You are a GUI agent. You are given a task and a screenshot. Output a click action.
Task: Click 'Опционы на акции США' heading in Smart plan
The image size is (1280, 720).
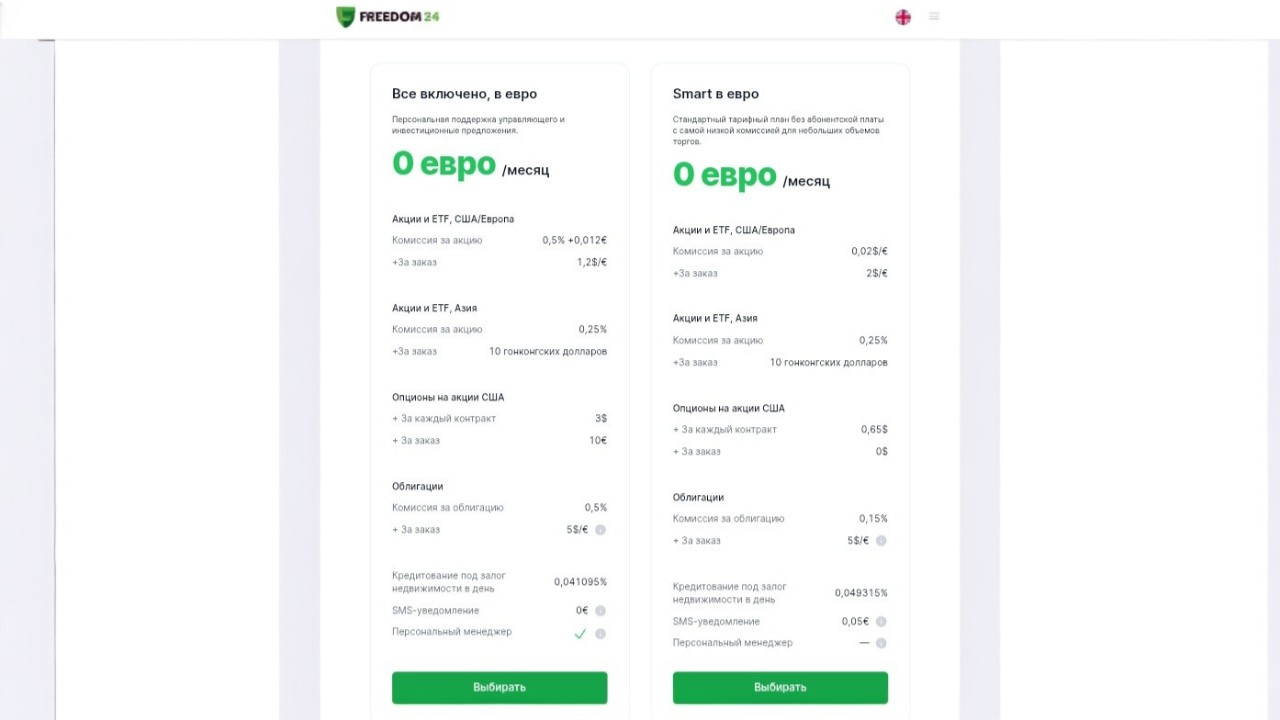[x=728, y=408]
